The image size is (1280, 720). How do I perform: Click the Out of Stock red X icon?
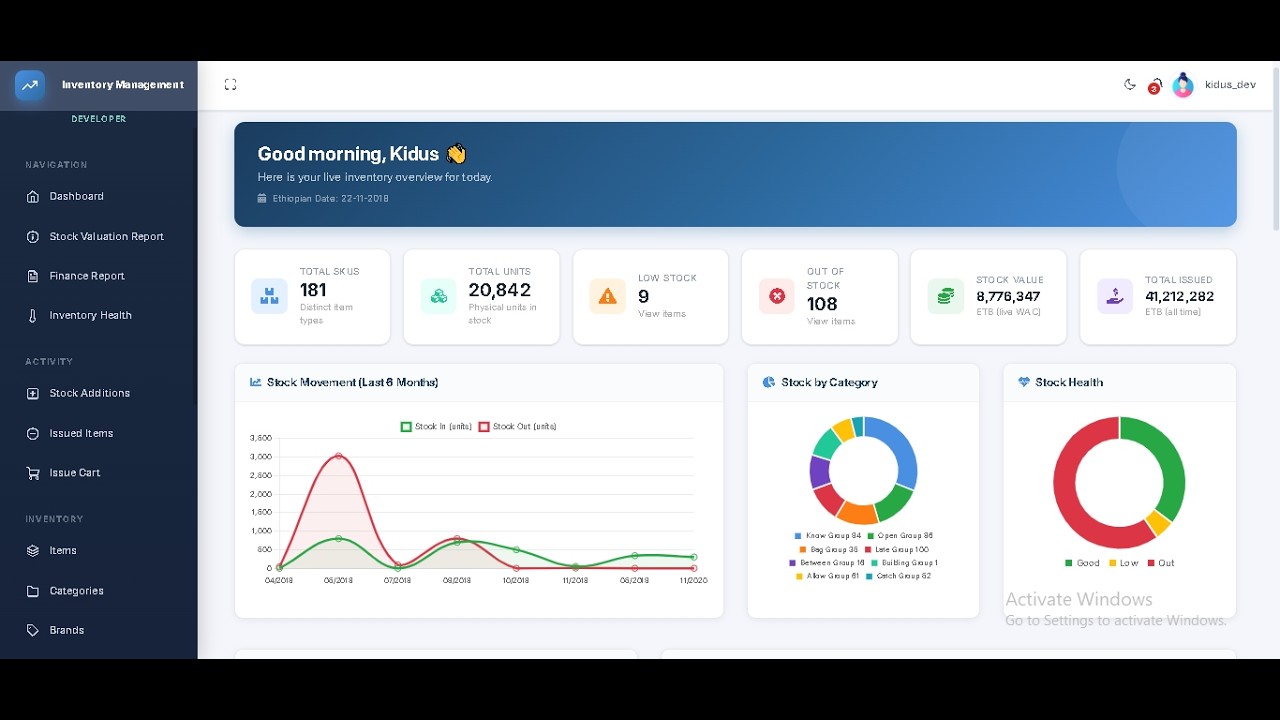(777, 297)
